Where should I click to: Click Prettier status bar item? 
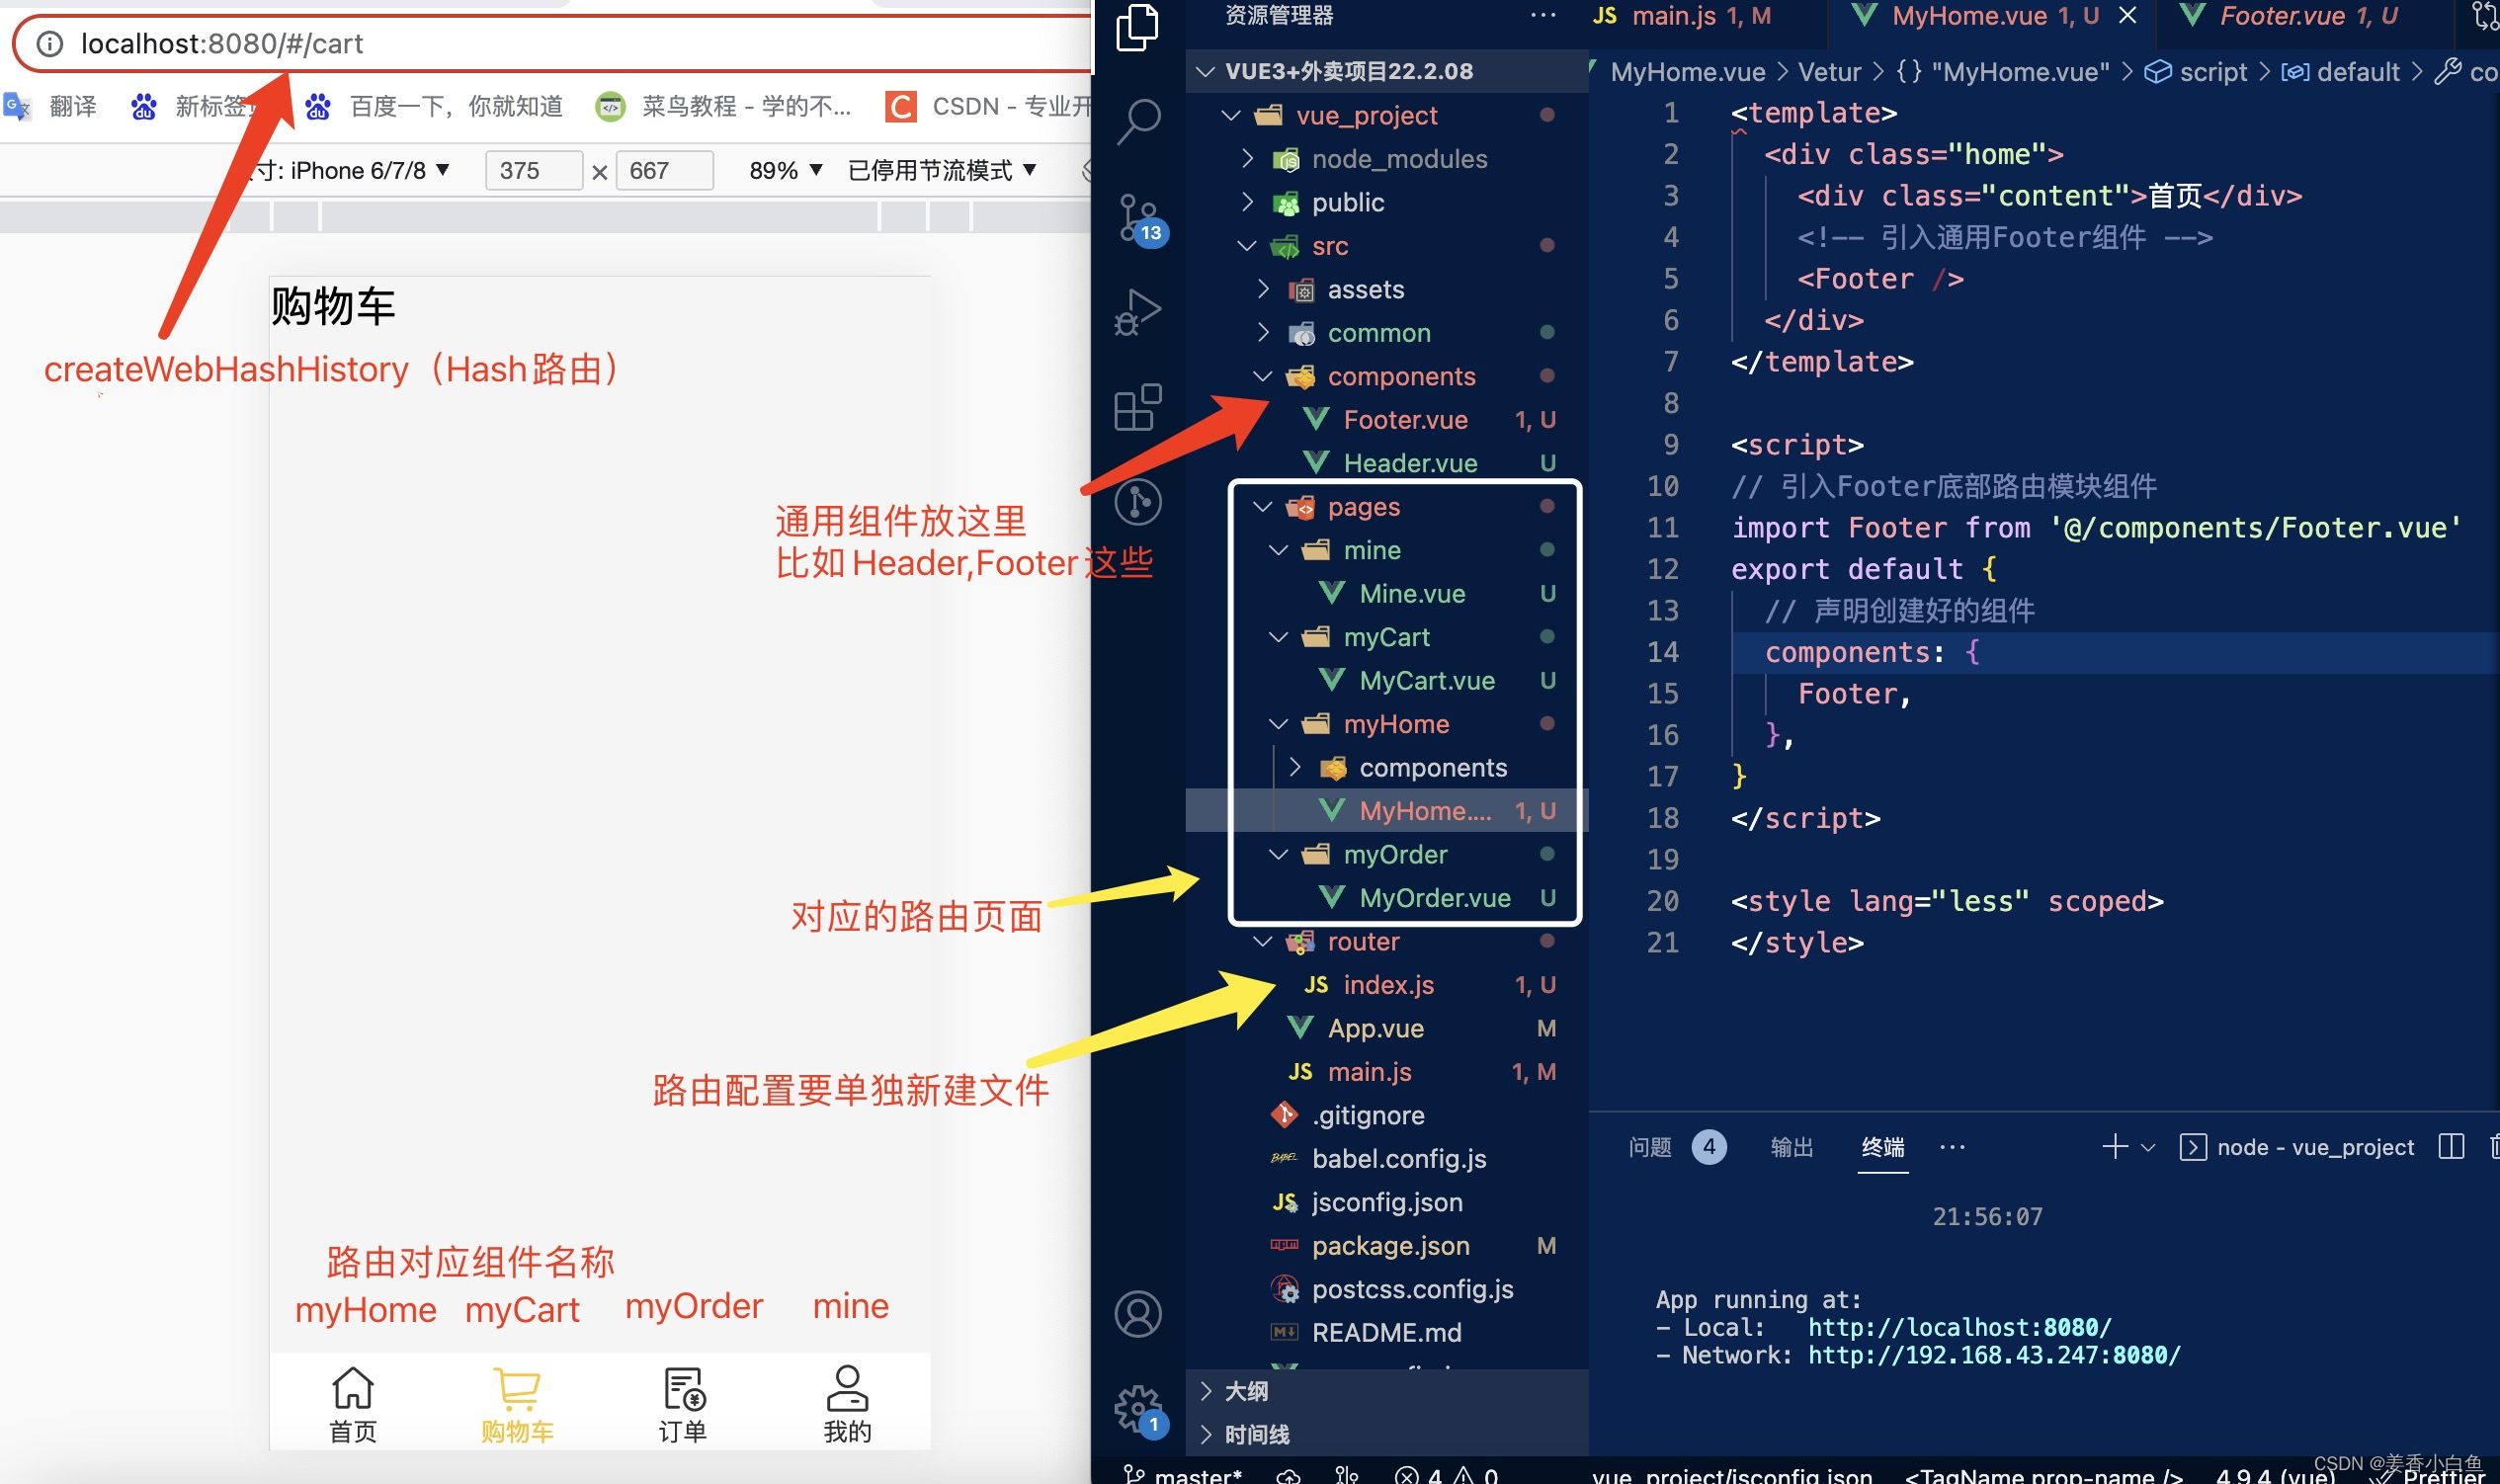pyautogui.click(x=2428, y=1476)
